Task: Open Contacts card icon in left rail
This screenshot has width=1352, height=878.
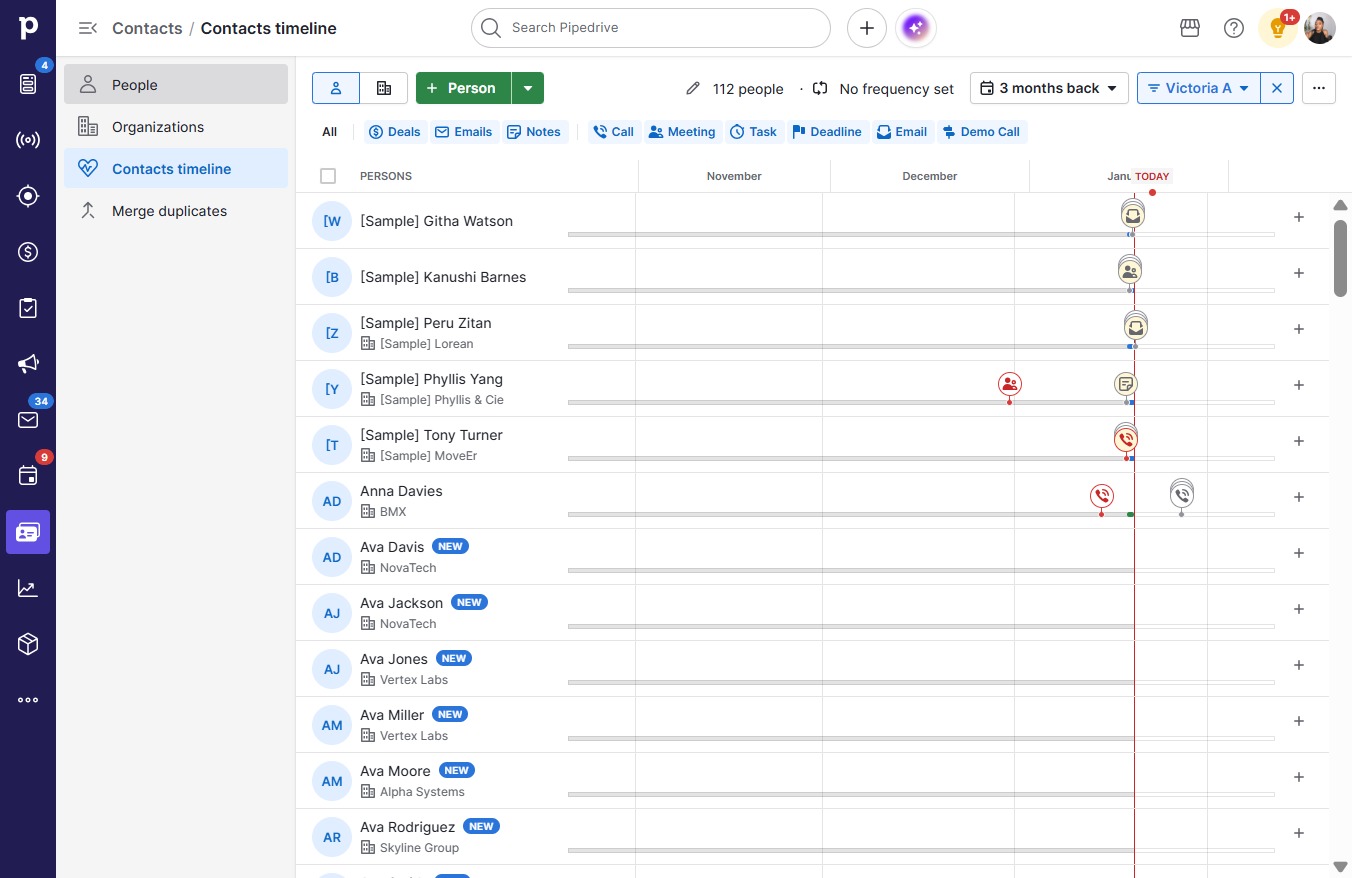Action: 28,532
